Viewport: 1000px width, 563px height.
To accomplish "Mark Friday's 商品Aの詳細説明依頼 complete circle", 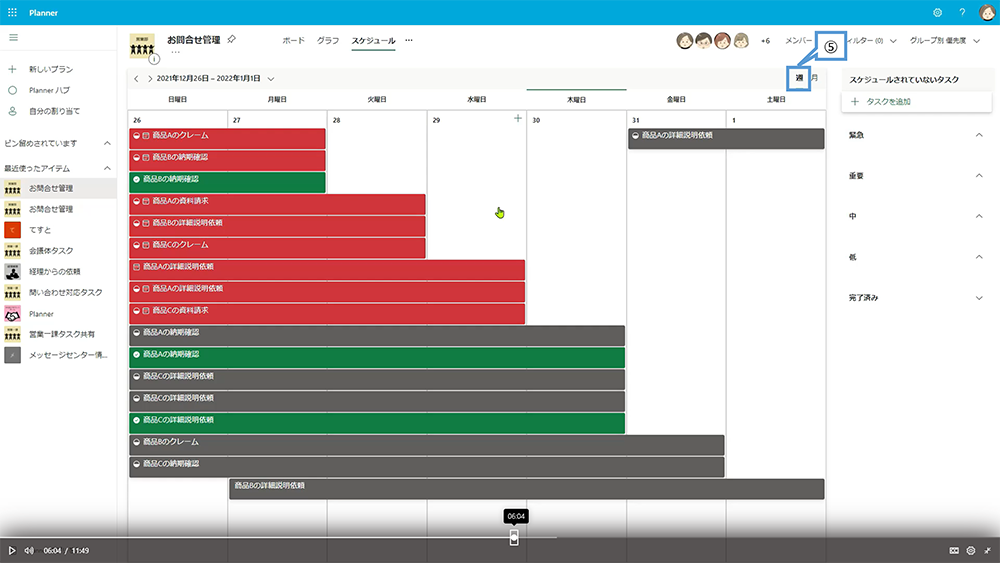I will click(x=635, y=136).
